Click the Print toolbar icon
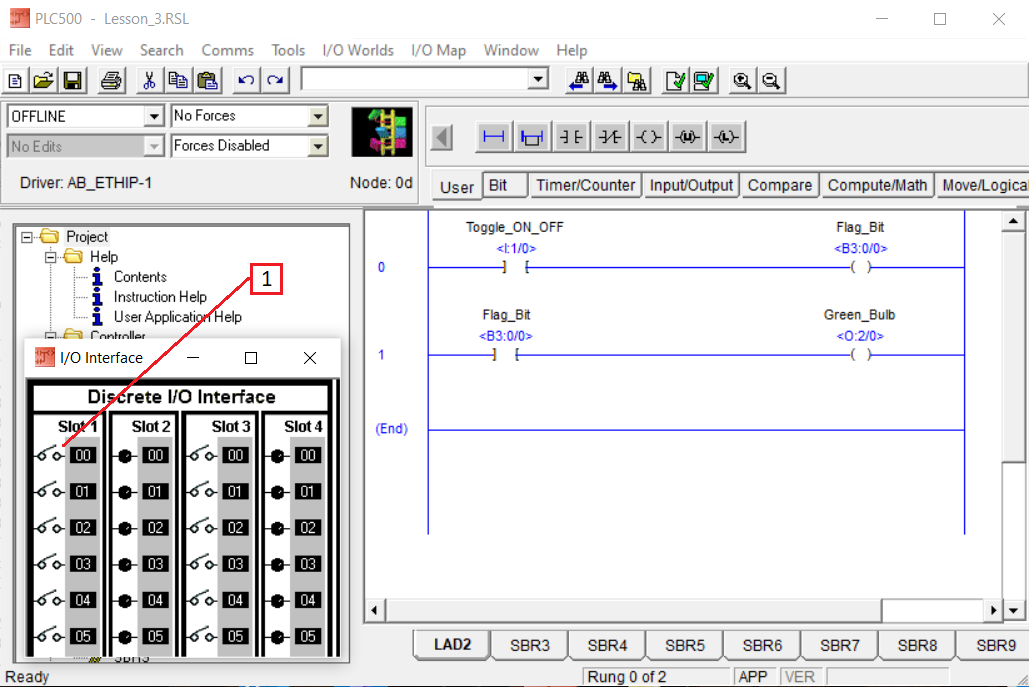This screenshot has width=1029, height=687. click(x=111, y=81)
